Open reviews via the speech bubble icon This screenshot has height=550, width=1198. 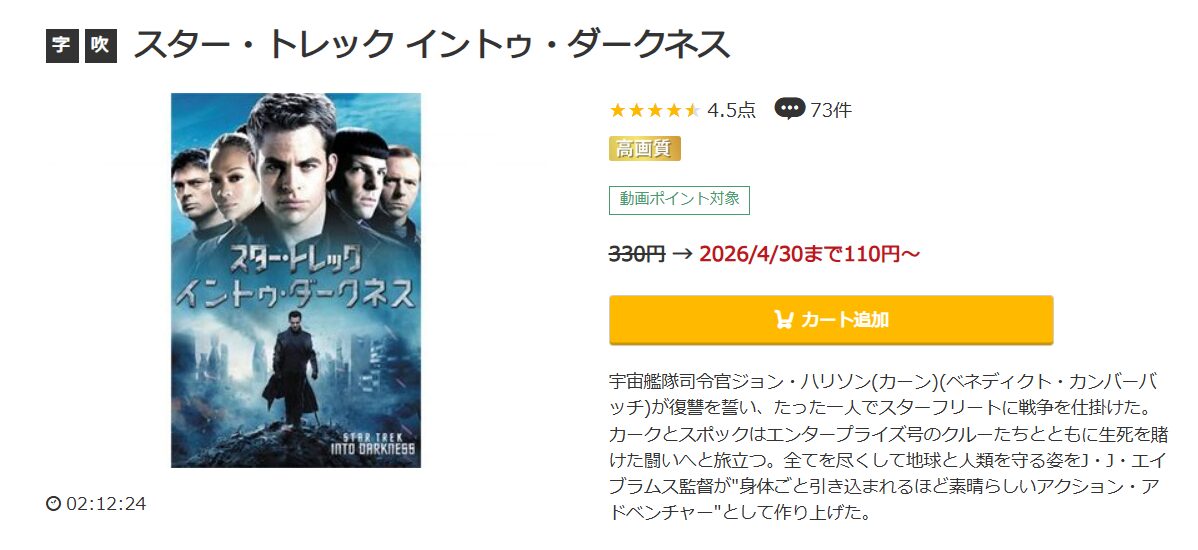[789, 110]
